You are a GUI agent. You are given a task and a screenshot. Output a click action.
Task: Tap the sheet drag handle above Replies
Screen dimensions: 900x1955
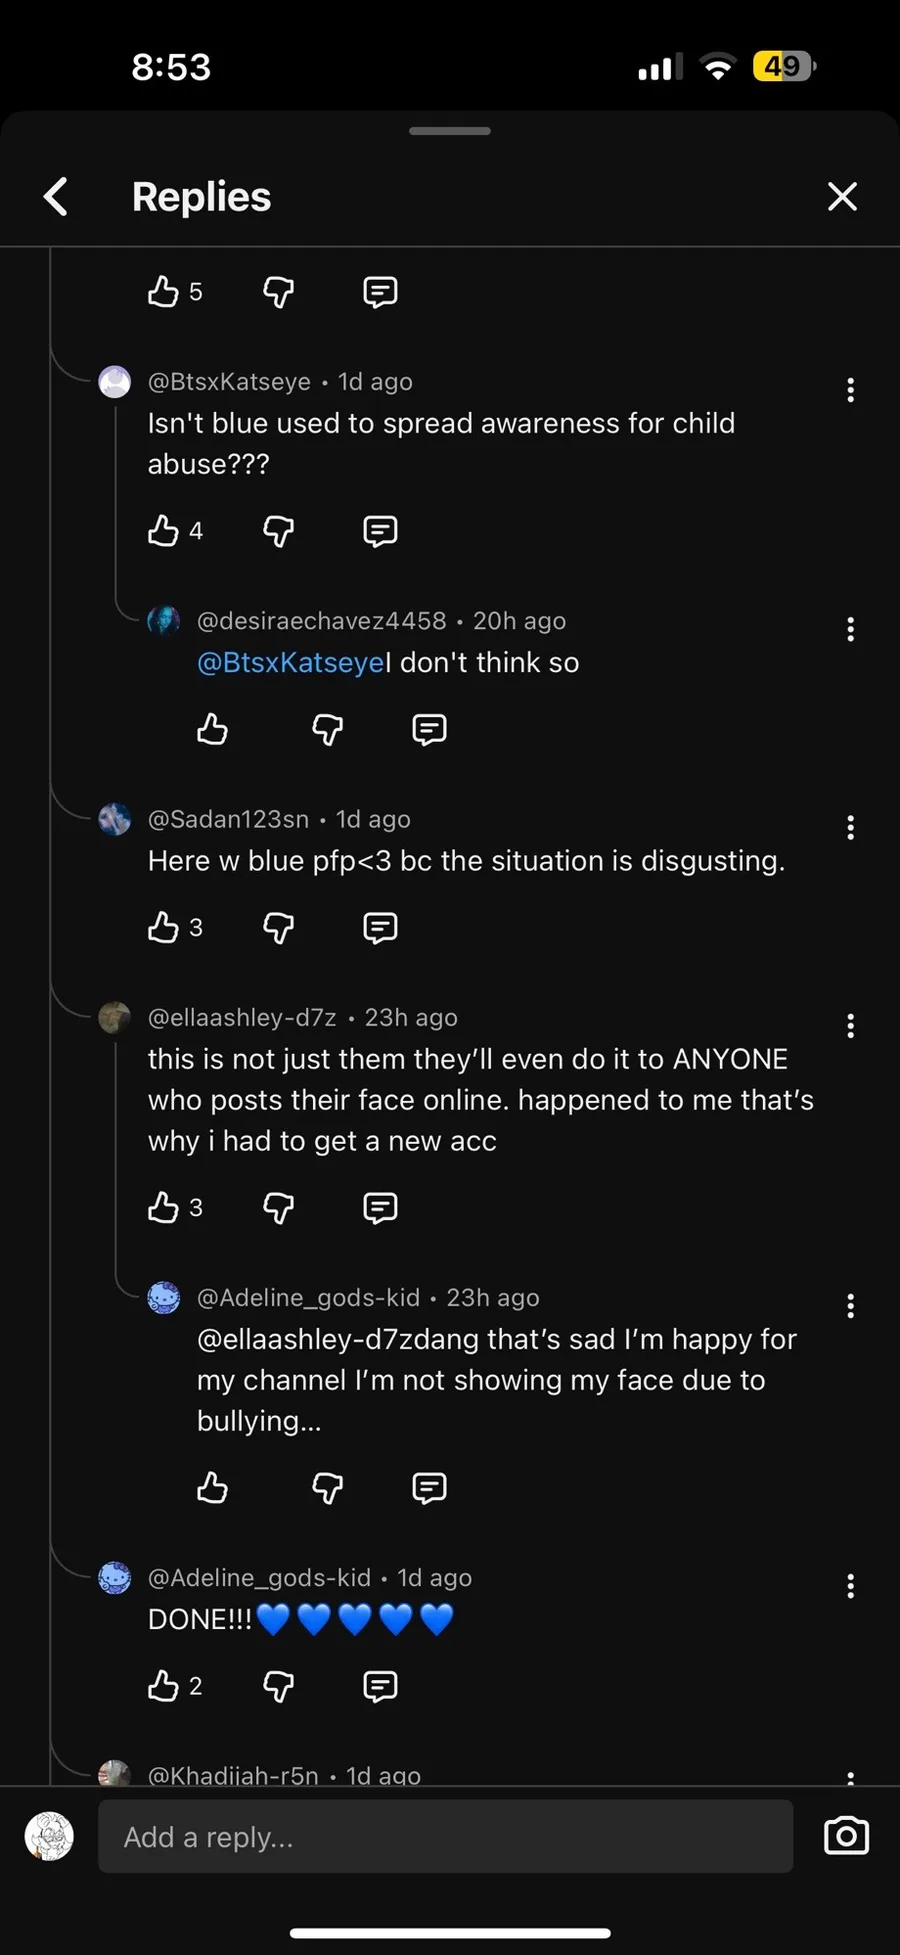[x=450, y=131]
